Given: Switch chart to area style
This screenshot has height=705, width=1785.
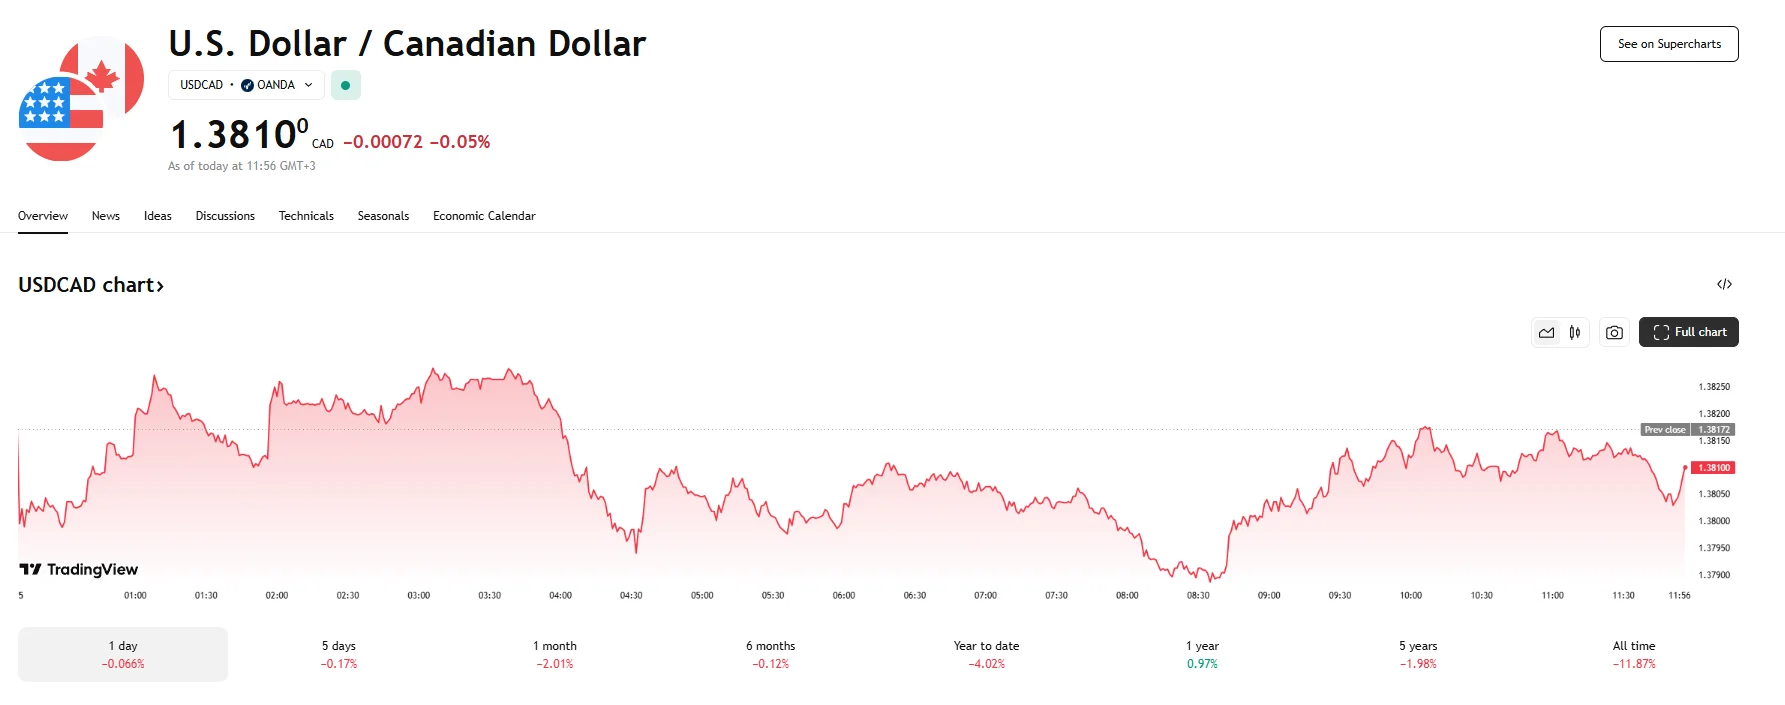Looking at the screenshot, I should point(1546,333).
